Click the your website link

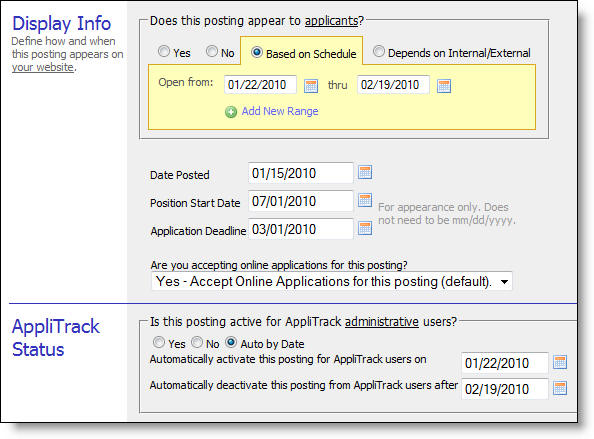[x=42, y=67]
